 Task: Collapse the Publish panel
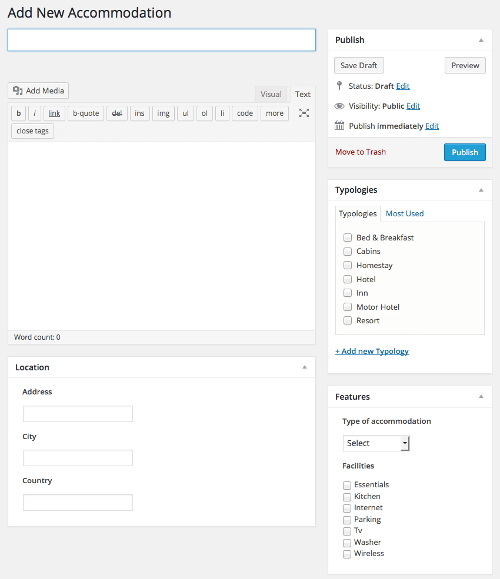click(481, 40)
